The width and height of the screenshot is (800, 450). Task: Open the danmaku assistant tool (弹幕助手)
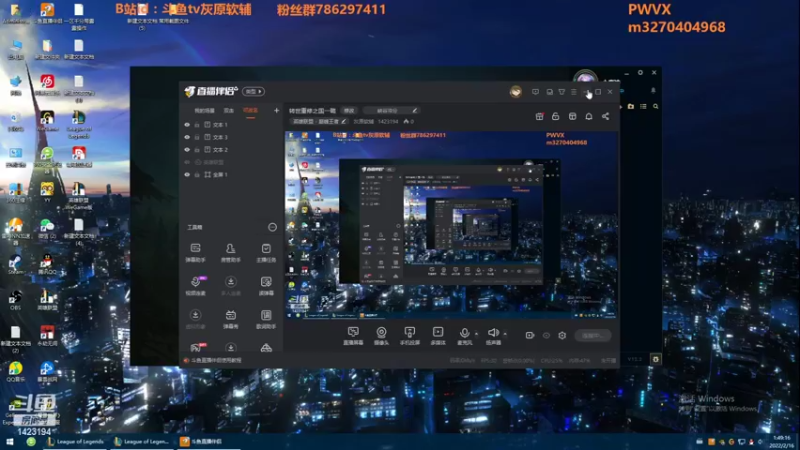195,253
